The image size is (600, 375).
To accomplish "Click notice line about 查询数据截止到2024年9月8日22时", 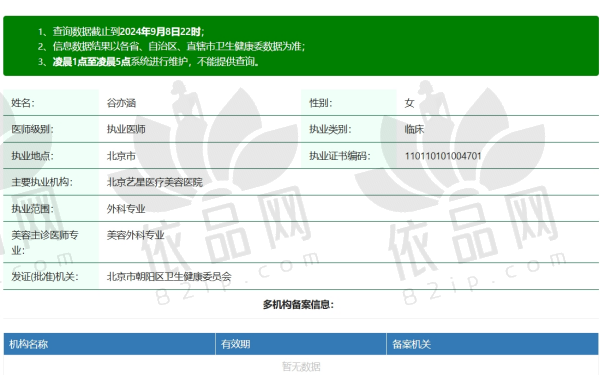I will coord(121,31).
